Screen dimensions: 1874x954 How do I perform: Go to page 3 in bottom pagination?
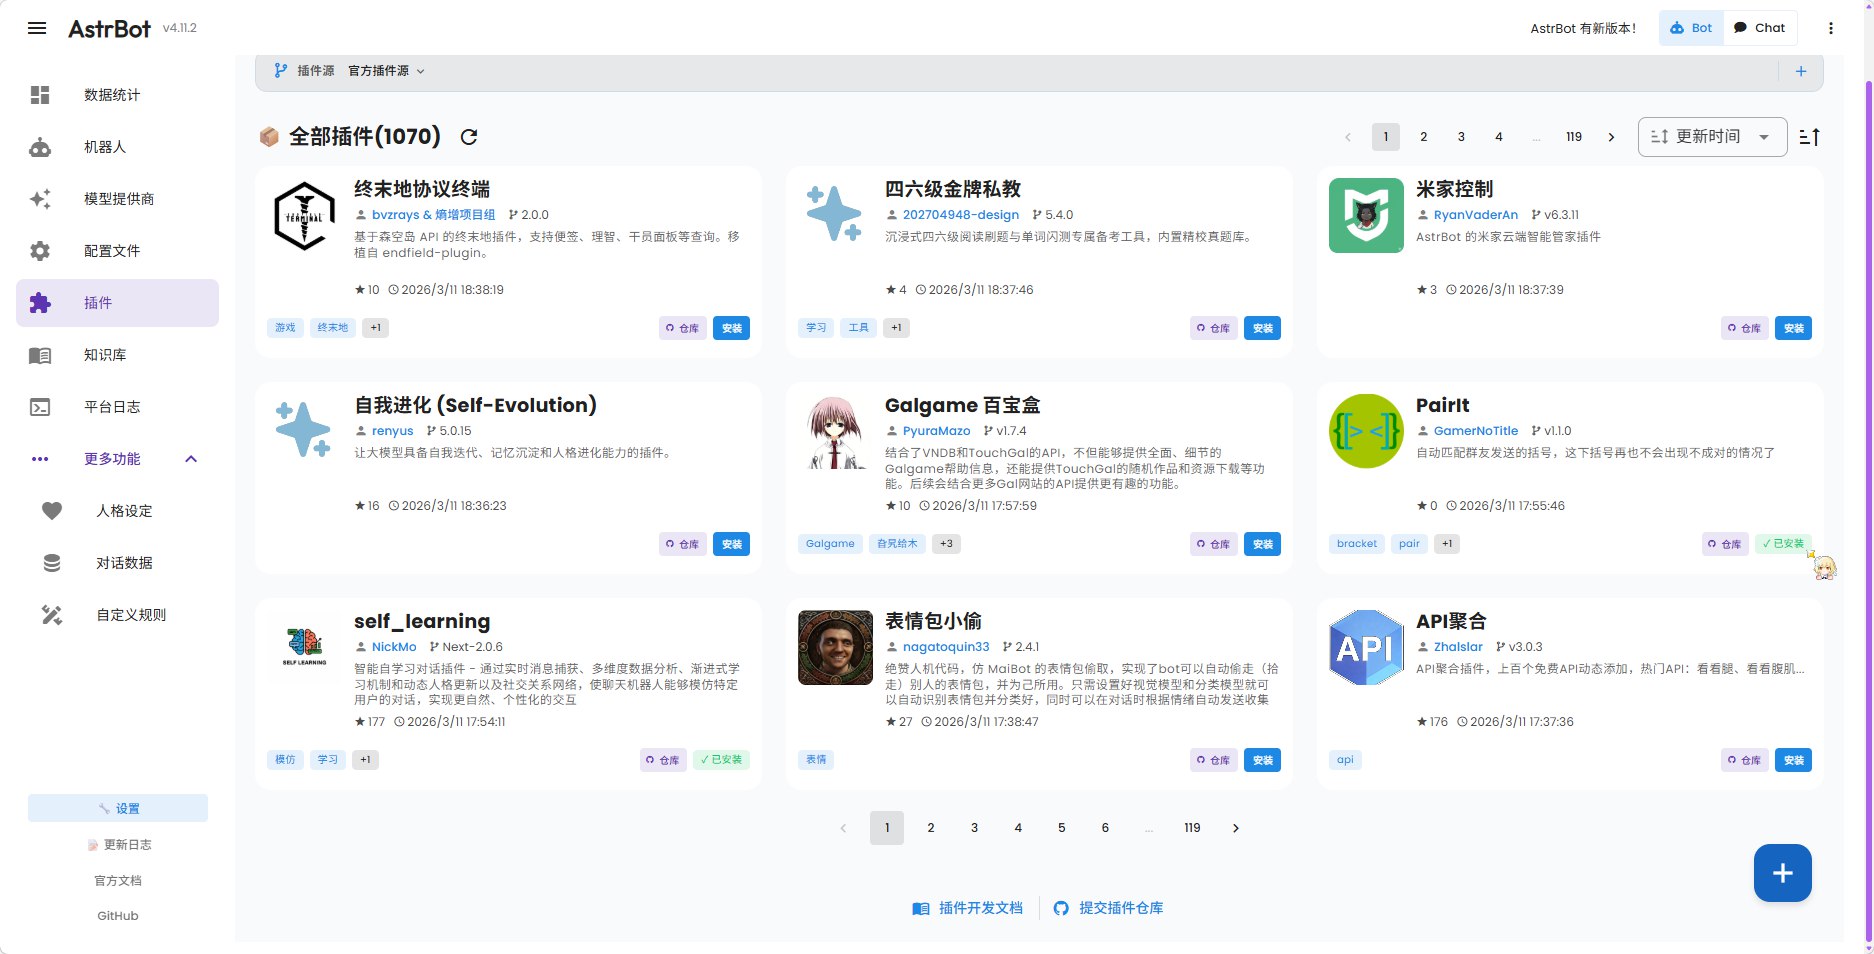[x=974, y=828]
